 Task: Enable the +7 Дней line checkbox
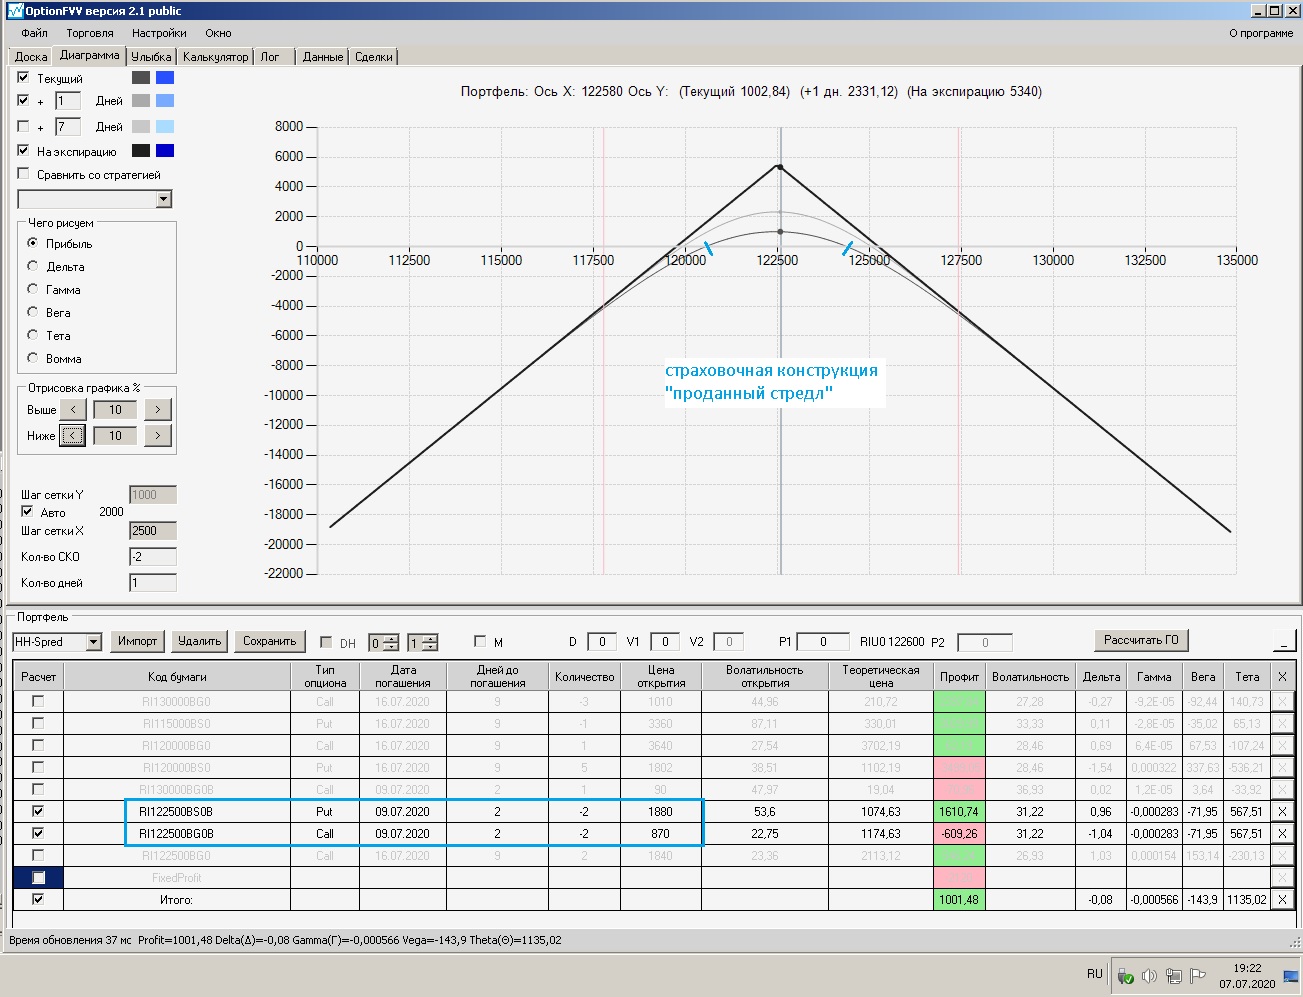24,127
